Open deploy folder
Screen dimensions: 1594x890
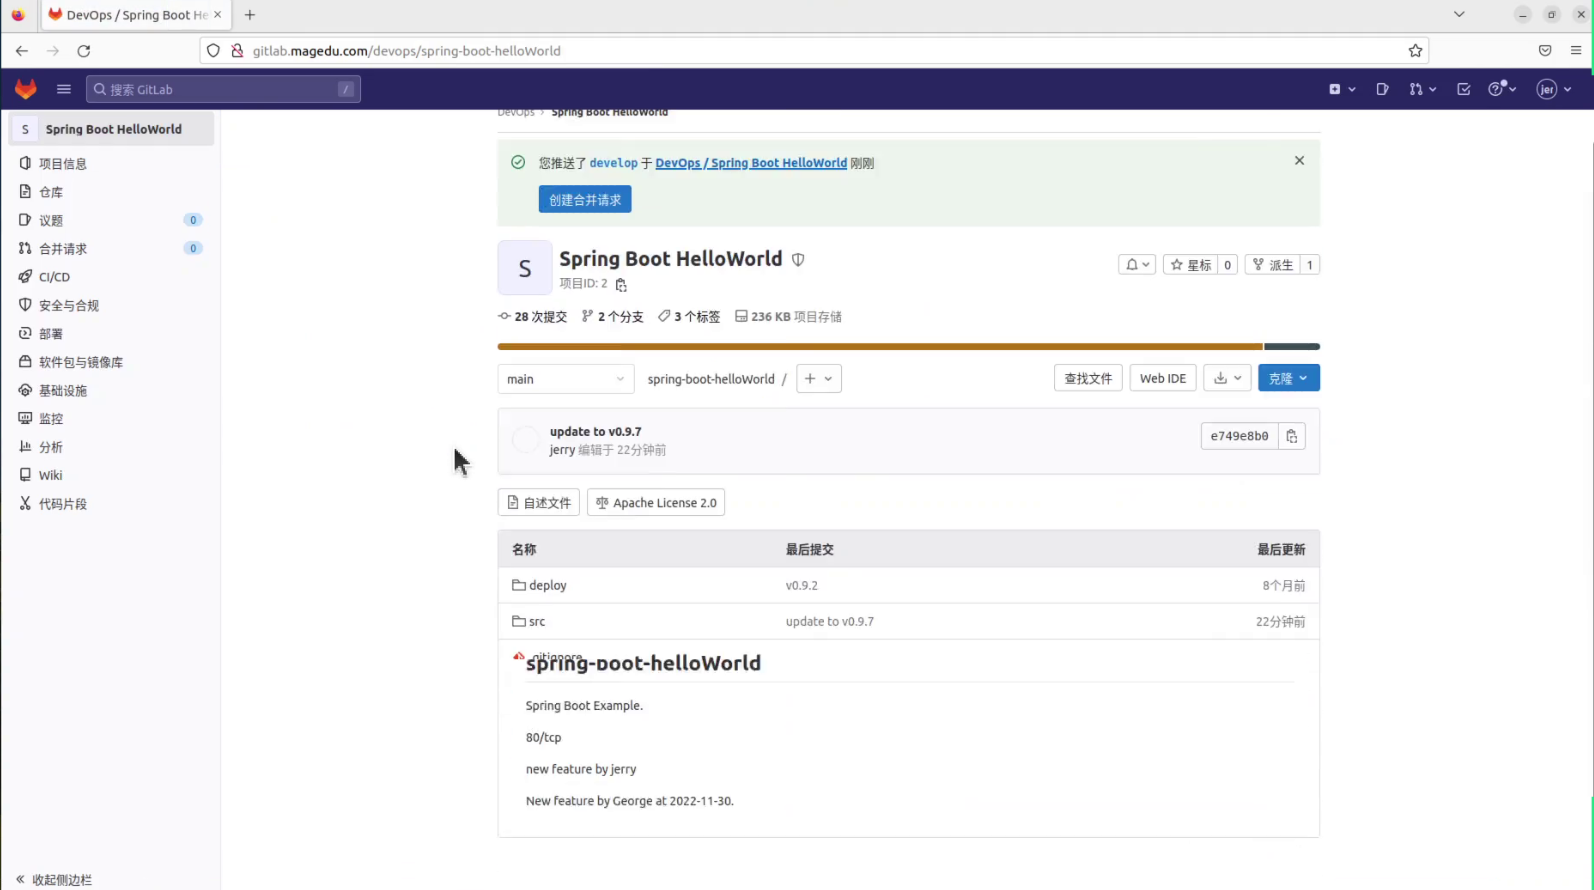[547, 585]
